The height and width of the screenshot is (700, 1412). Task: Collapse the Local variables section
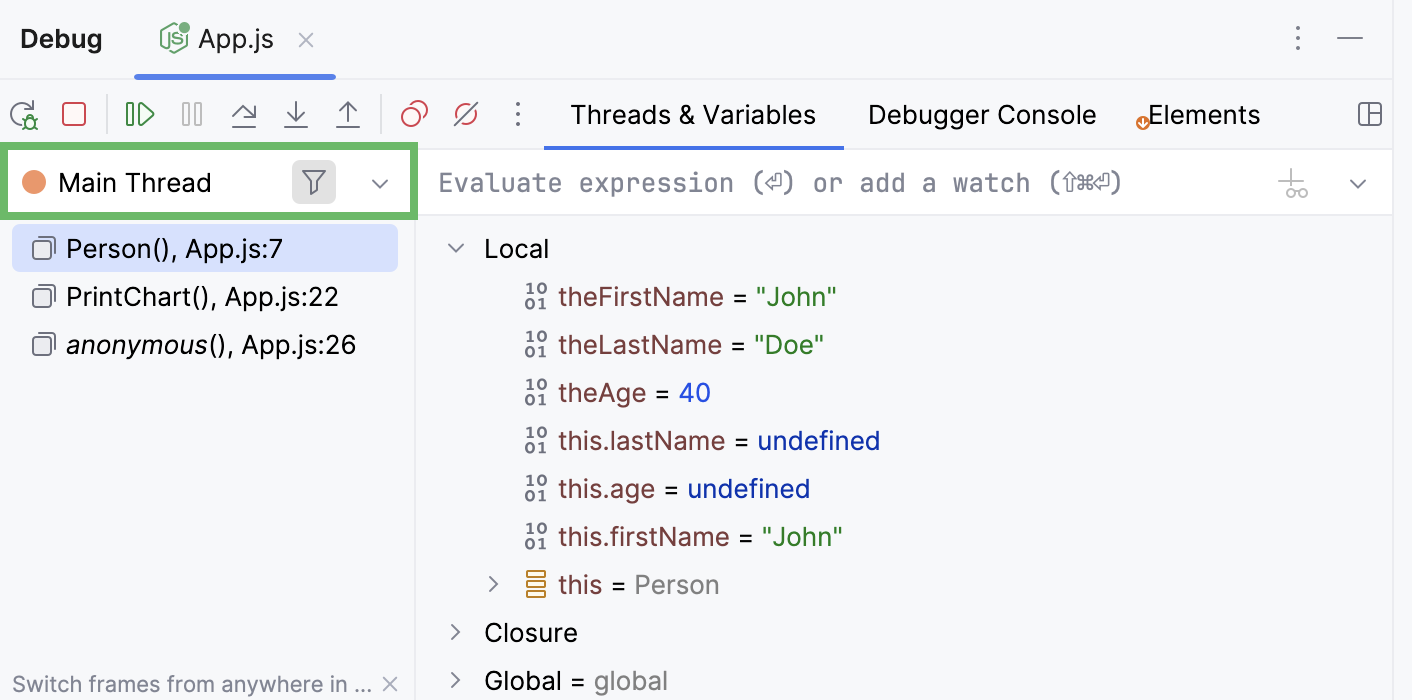coord(456,248)
